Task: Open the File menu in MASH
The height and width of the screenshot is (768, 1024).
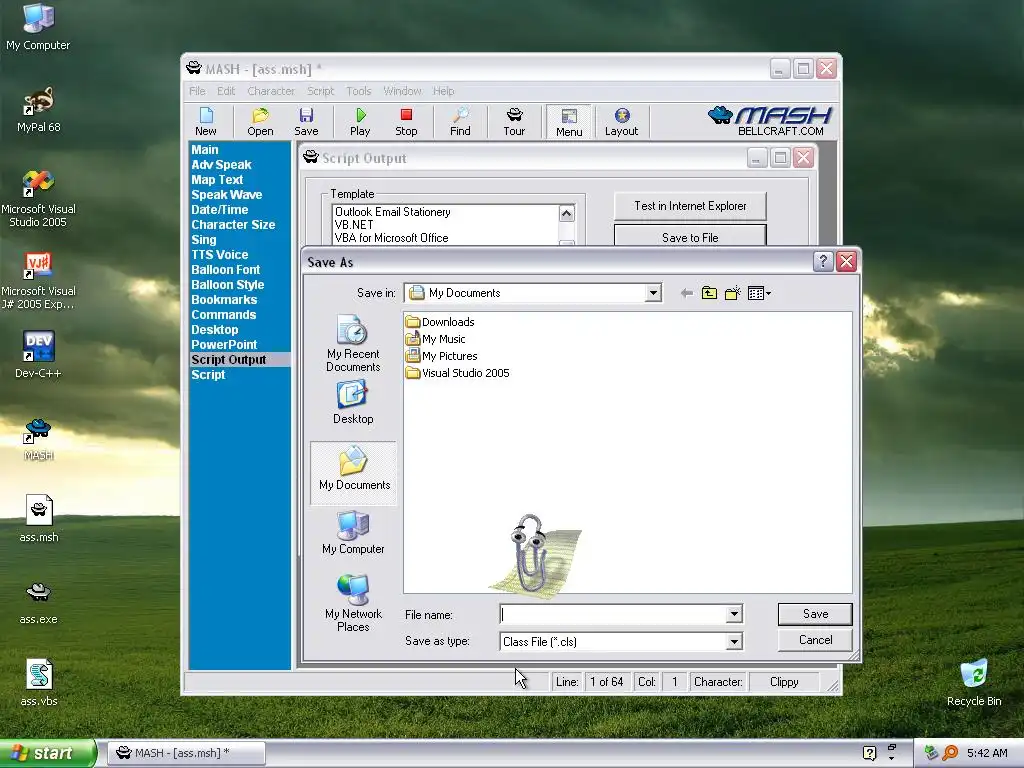Action: [197, 91]
